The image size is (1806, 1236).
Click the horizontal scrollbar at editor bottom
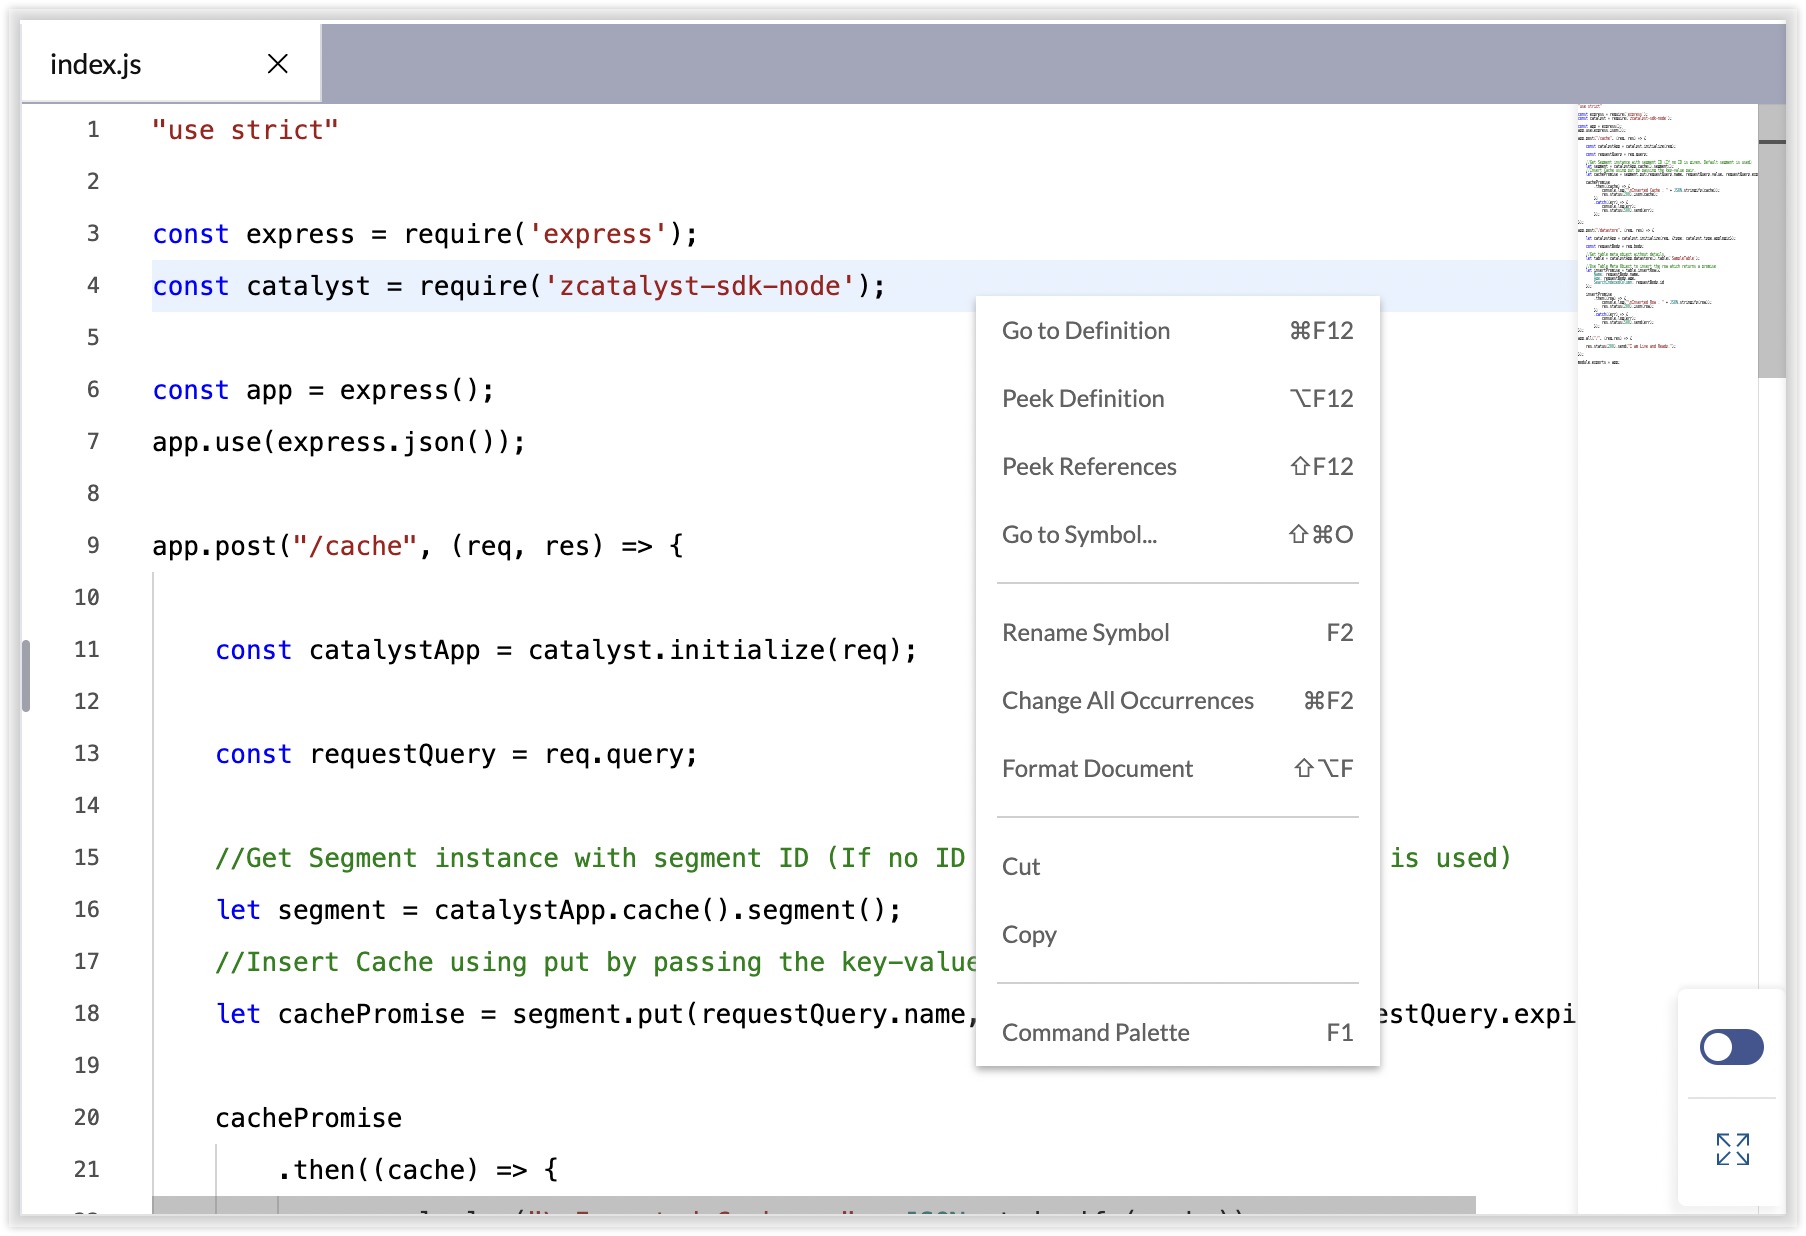(x=813, y=1205)
